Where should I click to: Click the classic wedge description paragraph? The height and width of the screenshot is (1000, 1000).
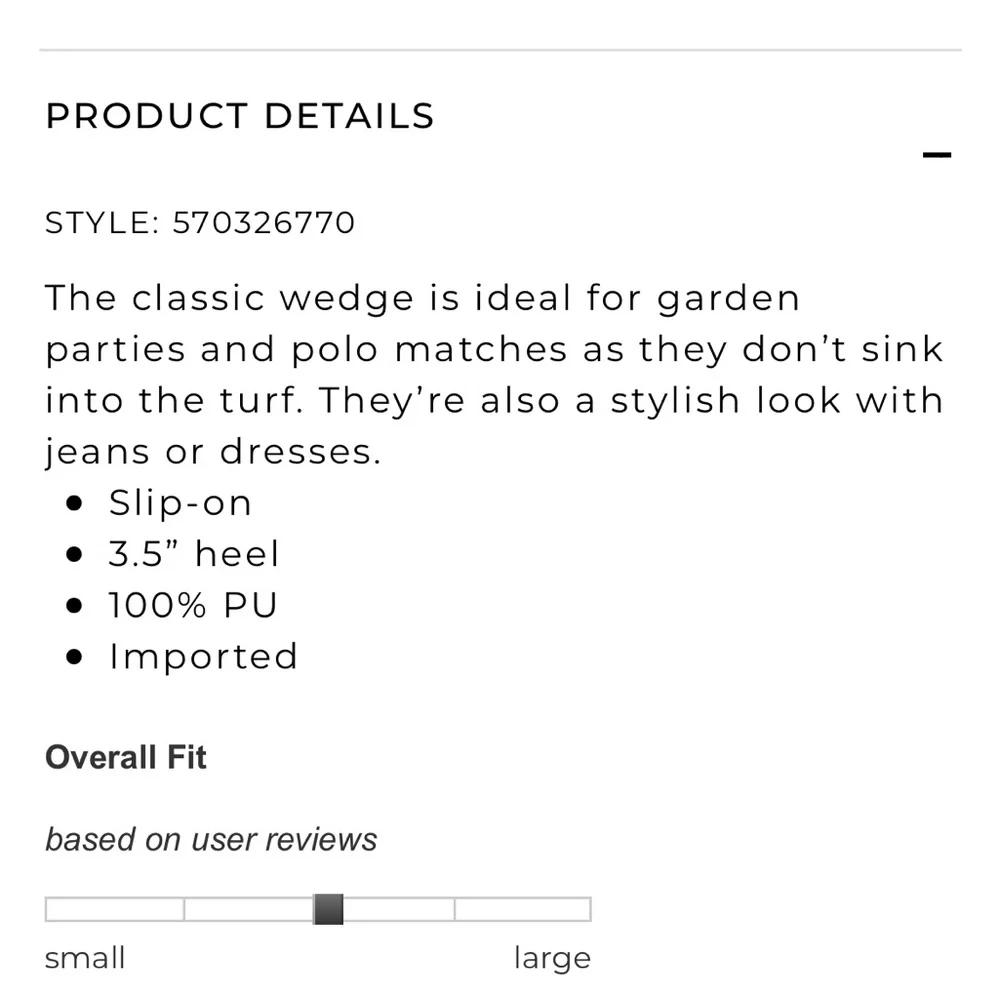494,375
